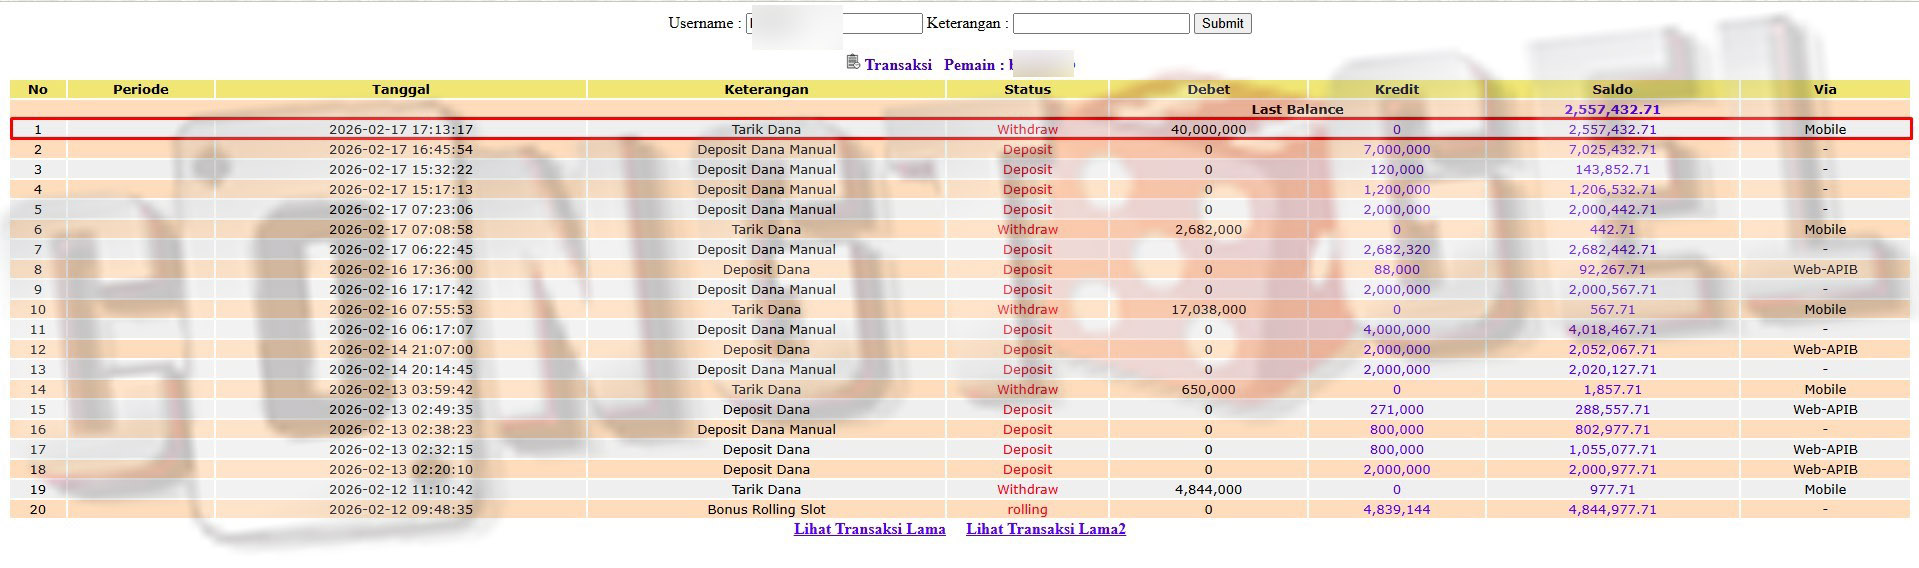Click the Saldo column header

(1612, 89)
